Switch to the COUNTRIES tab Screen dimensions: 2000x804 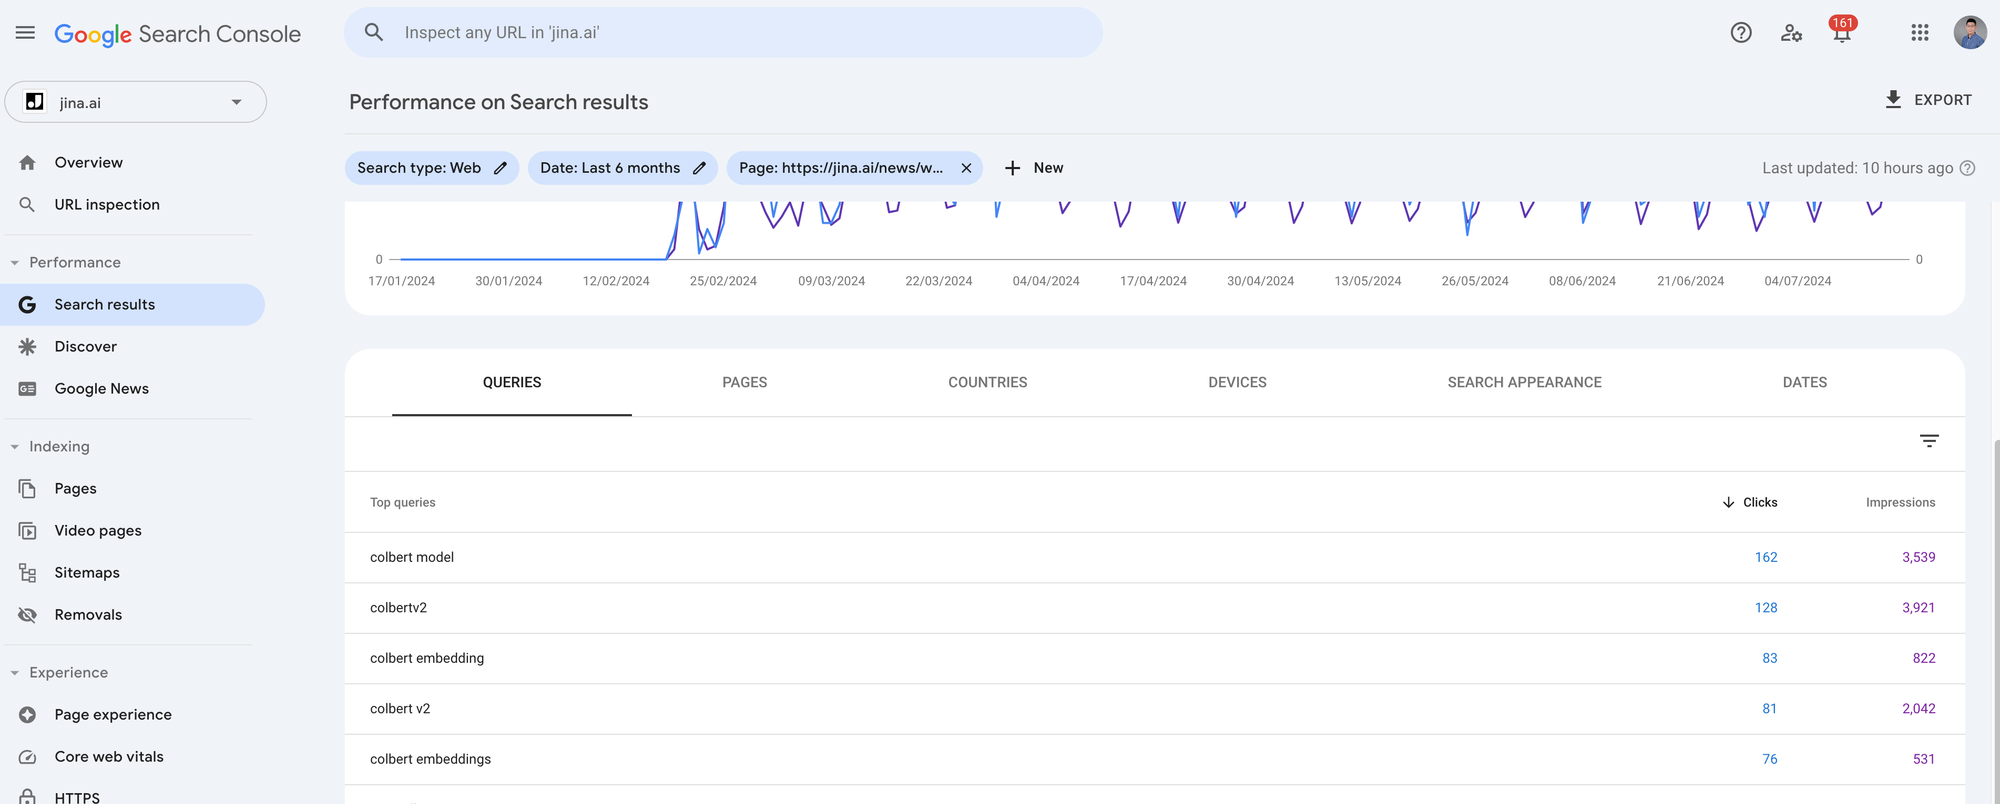(x=988, y=382)
